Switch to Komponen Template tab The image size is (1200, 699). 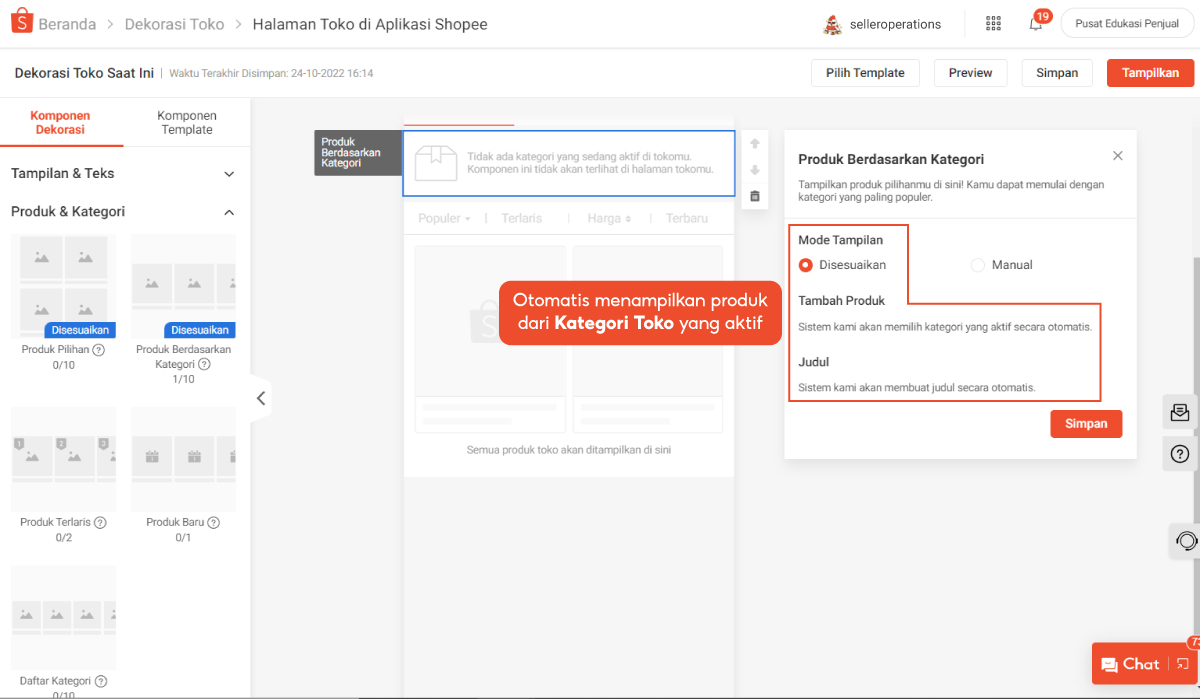187,123
